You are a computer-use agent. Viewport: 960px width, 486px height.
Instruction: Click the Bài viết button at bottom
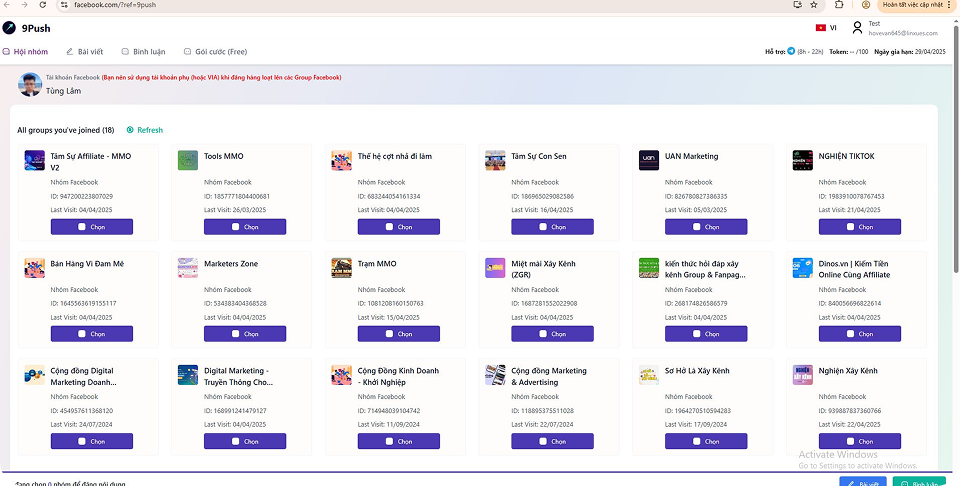tap(863, 483)
